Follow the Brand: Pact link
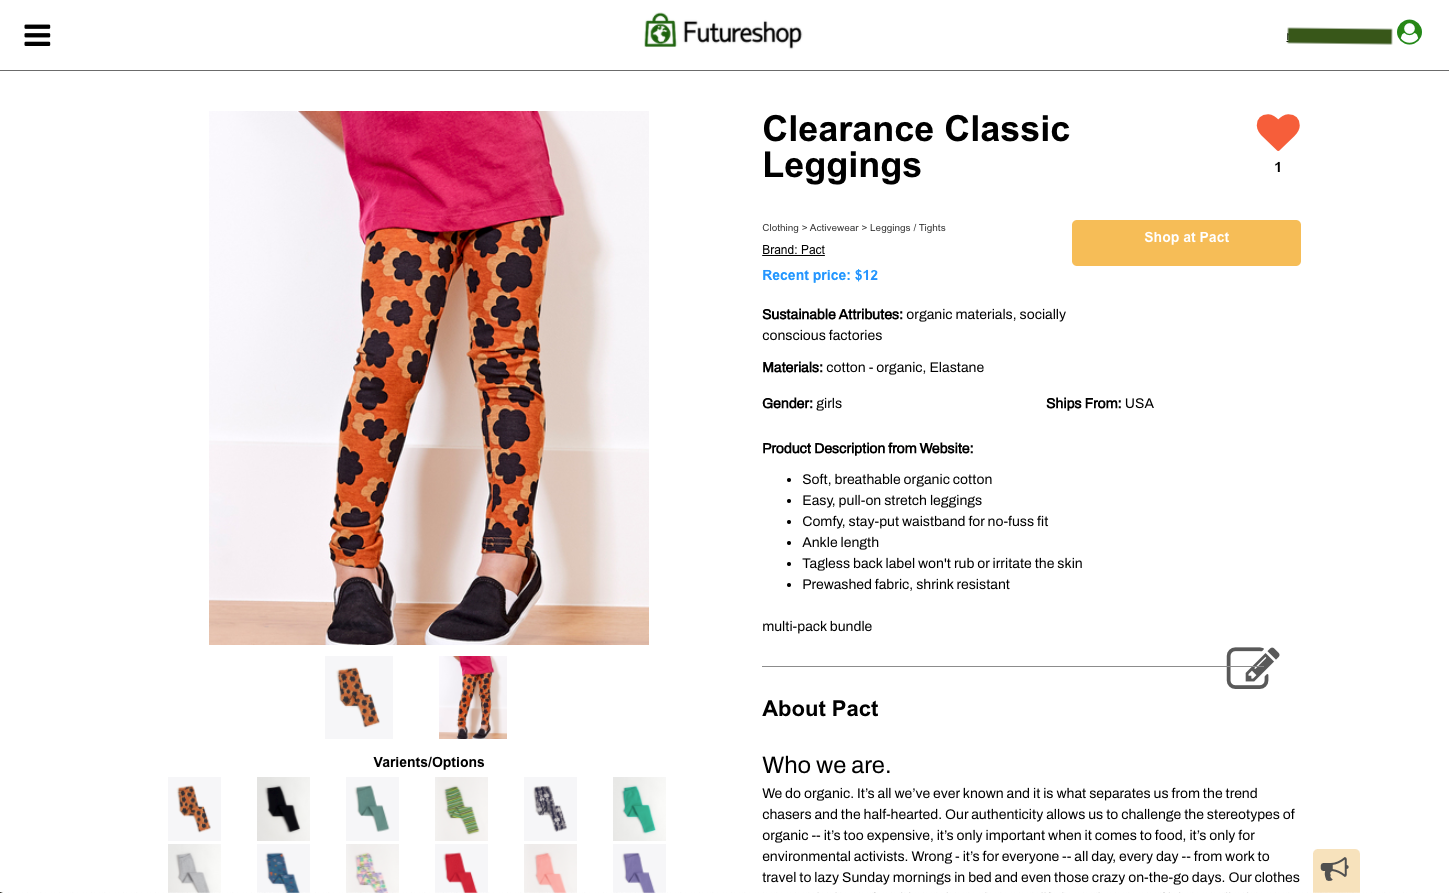Image resolution: width=1449 pixels, height=893 pixels. 793,250
